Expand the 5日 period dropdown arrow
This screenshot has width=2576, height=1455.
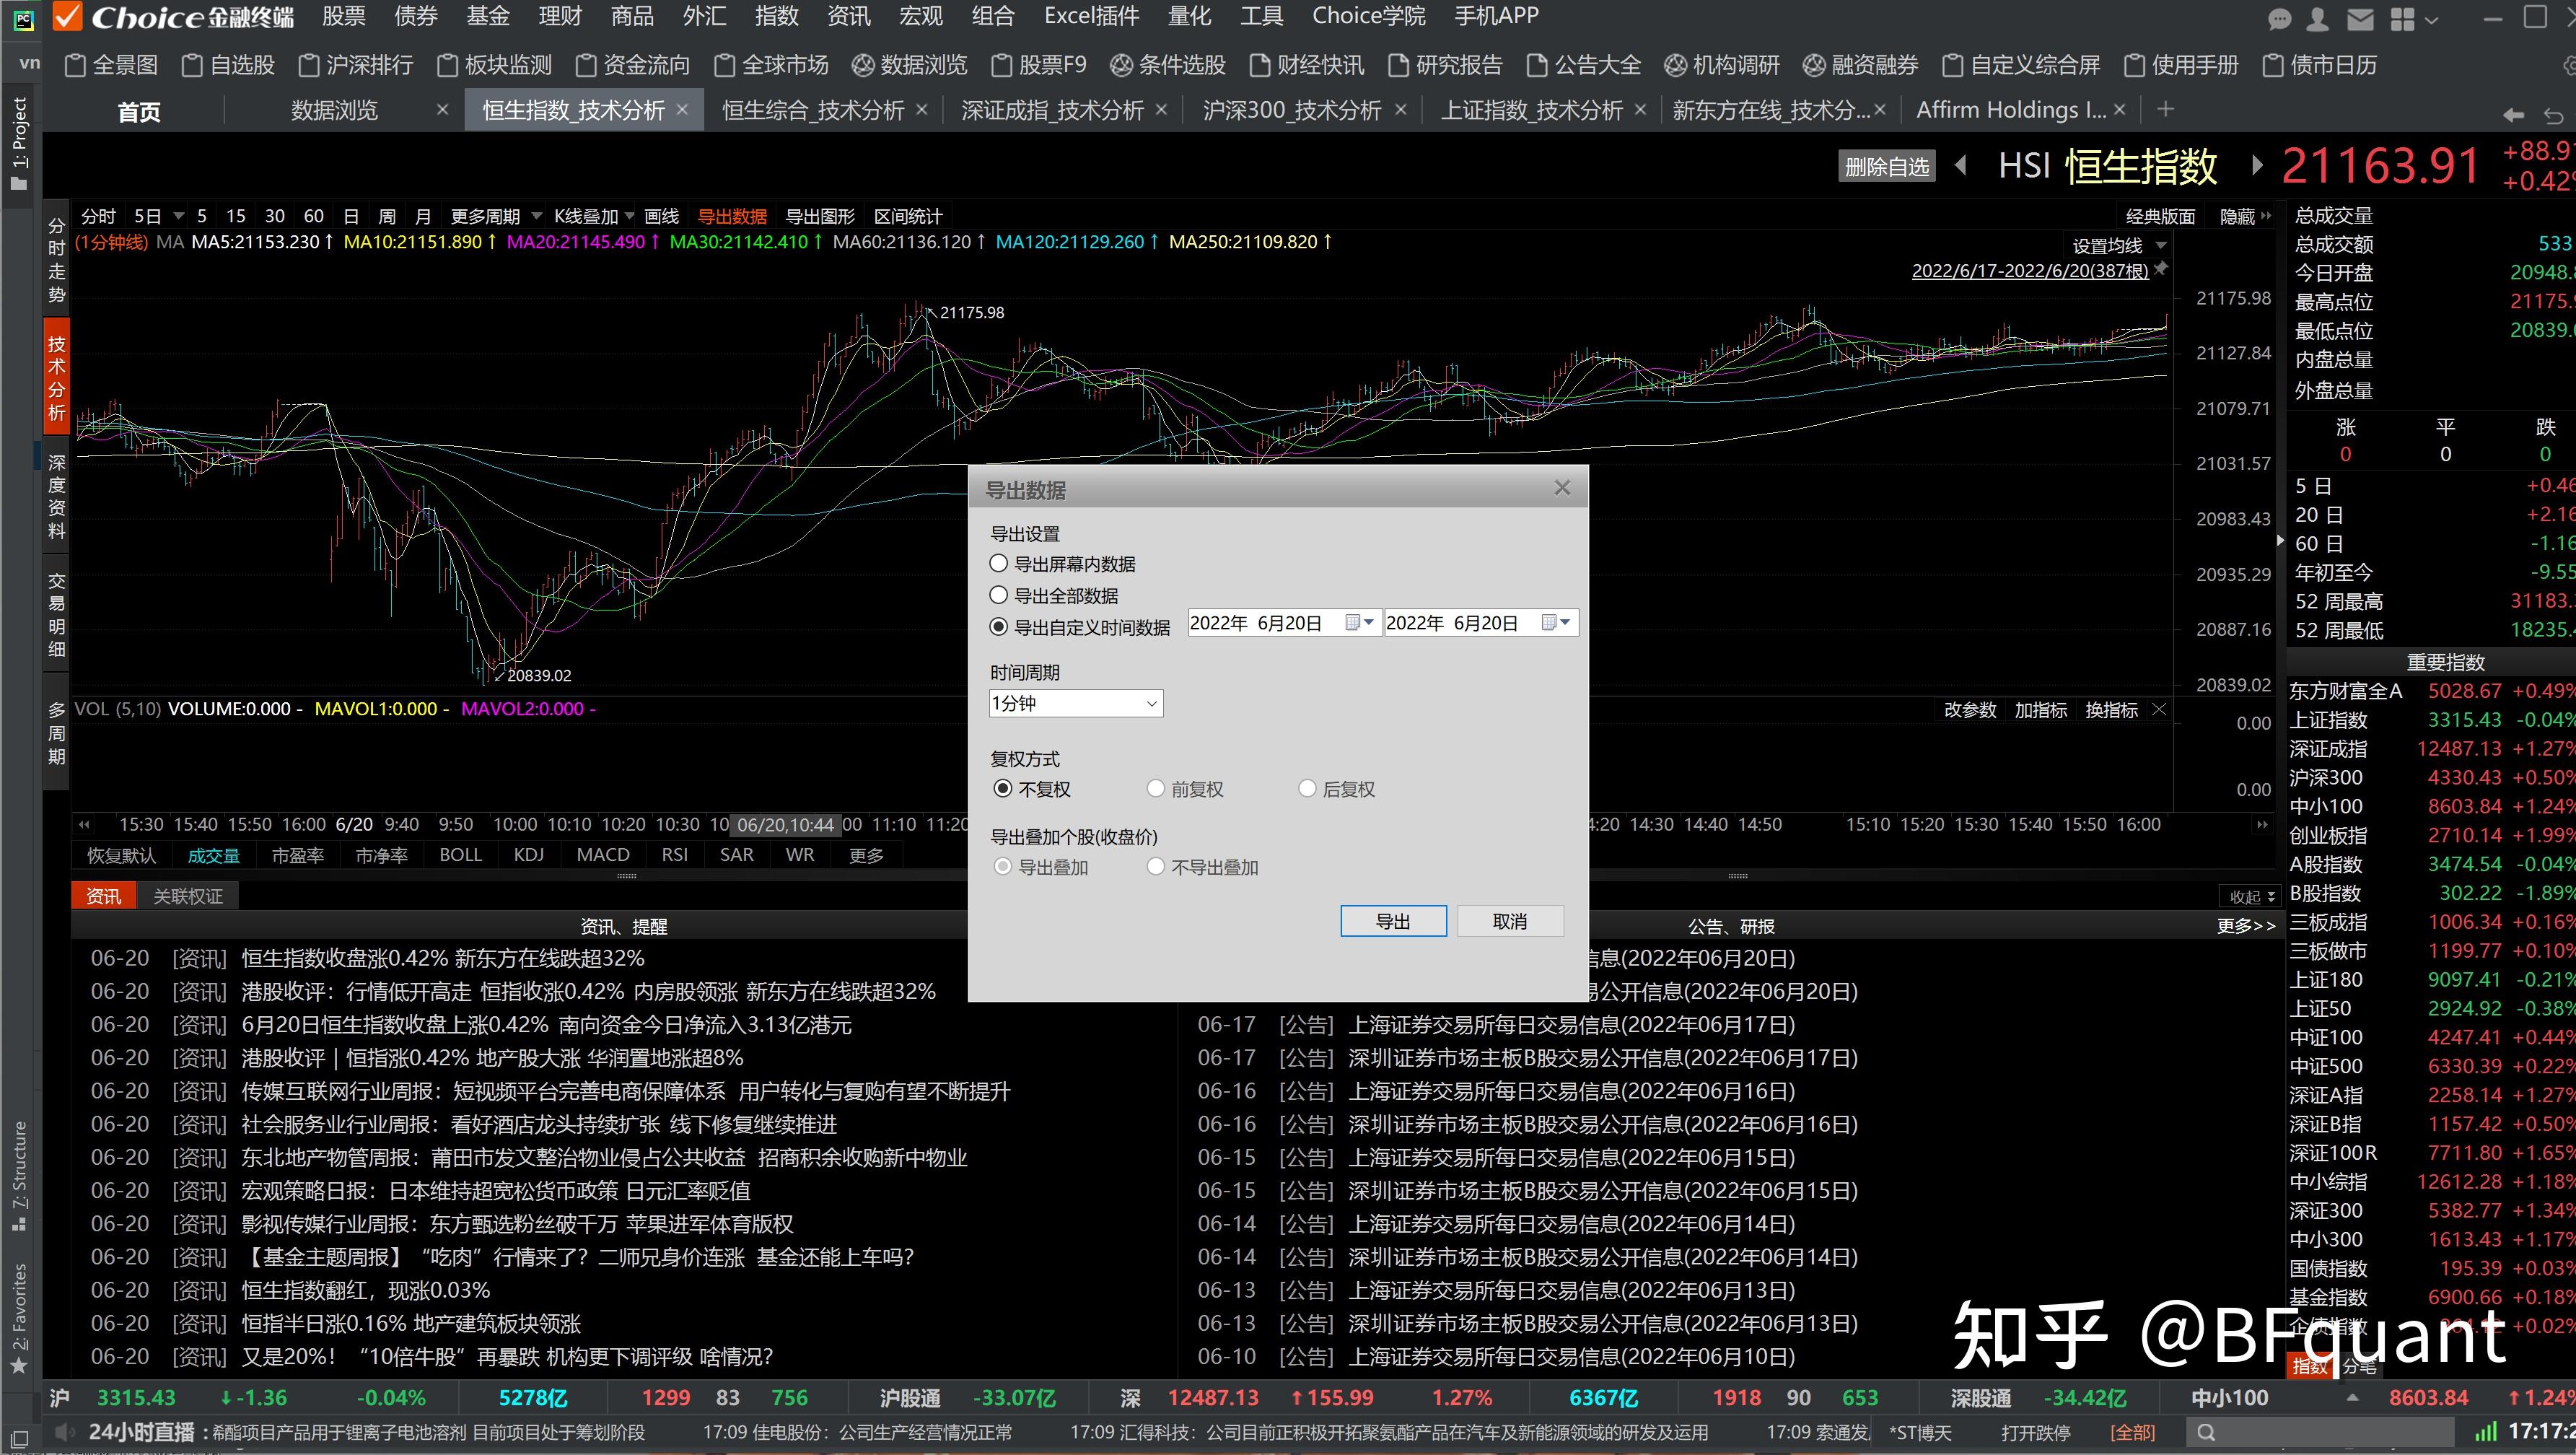(x=179, y=216)
